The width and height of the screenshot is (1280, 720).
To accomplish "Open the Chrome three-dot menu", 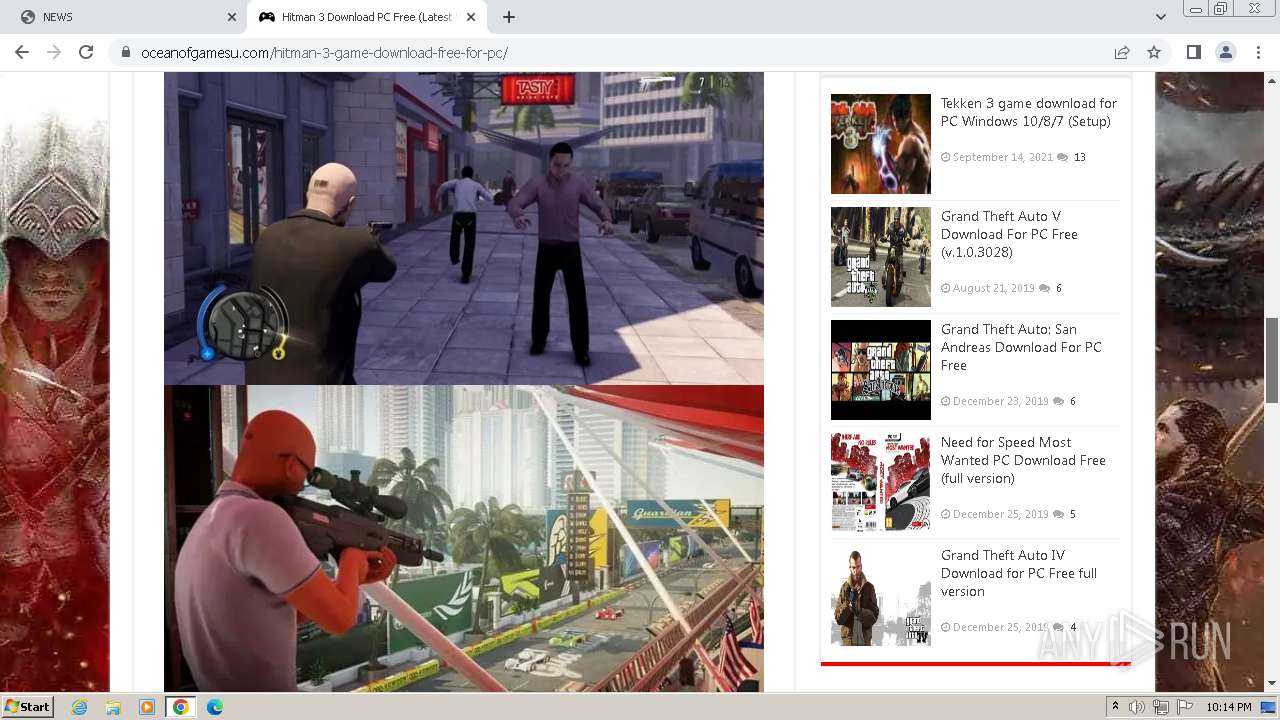I will tap(1257, 52).
